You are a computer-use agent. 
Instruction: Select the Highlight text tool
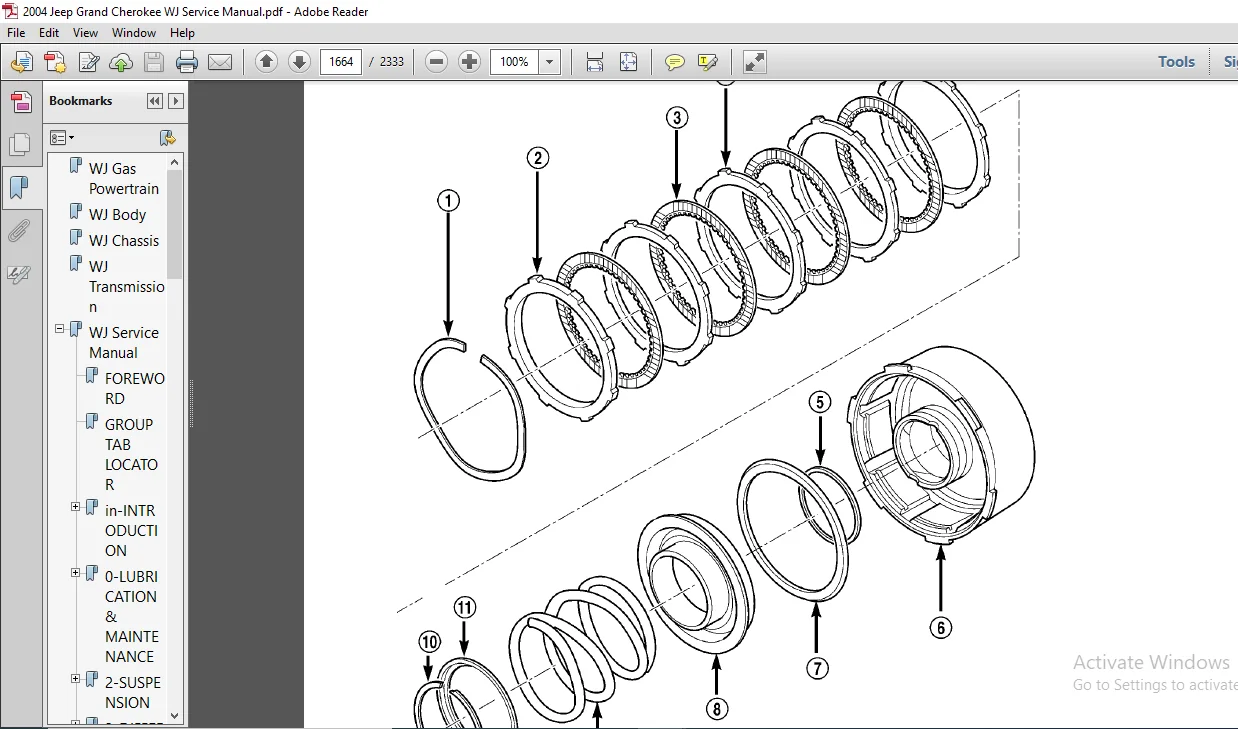click(708, 62)
